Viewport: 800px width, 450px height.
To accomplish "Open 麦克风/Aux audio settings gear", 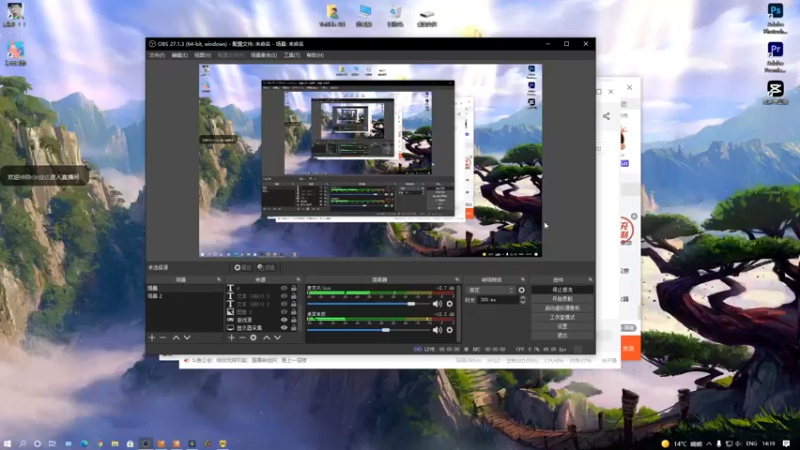I will 449,304.
